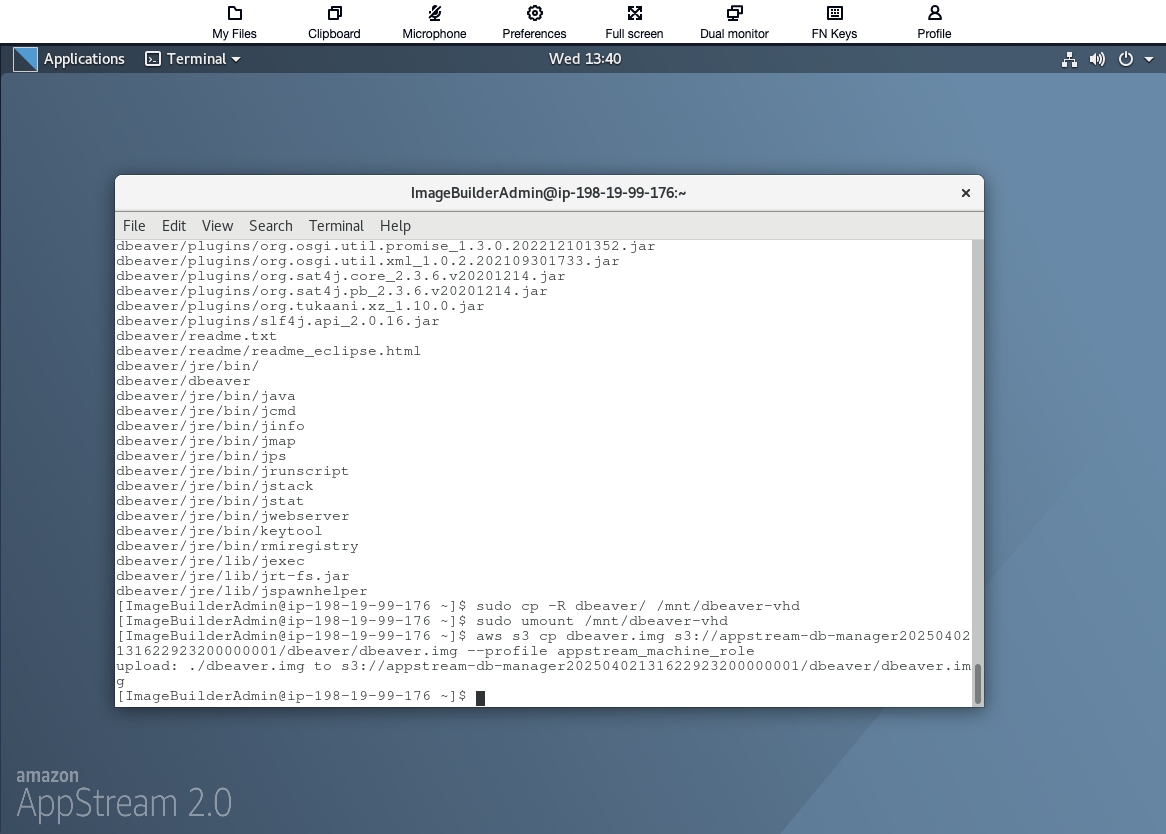Image resolution: width=1166 pixels, height=834 pixels.
Task: Click the Help menu in the terminal
Action: click(x=395, y=226)
